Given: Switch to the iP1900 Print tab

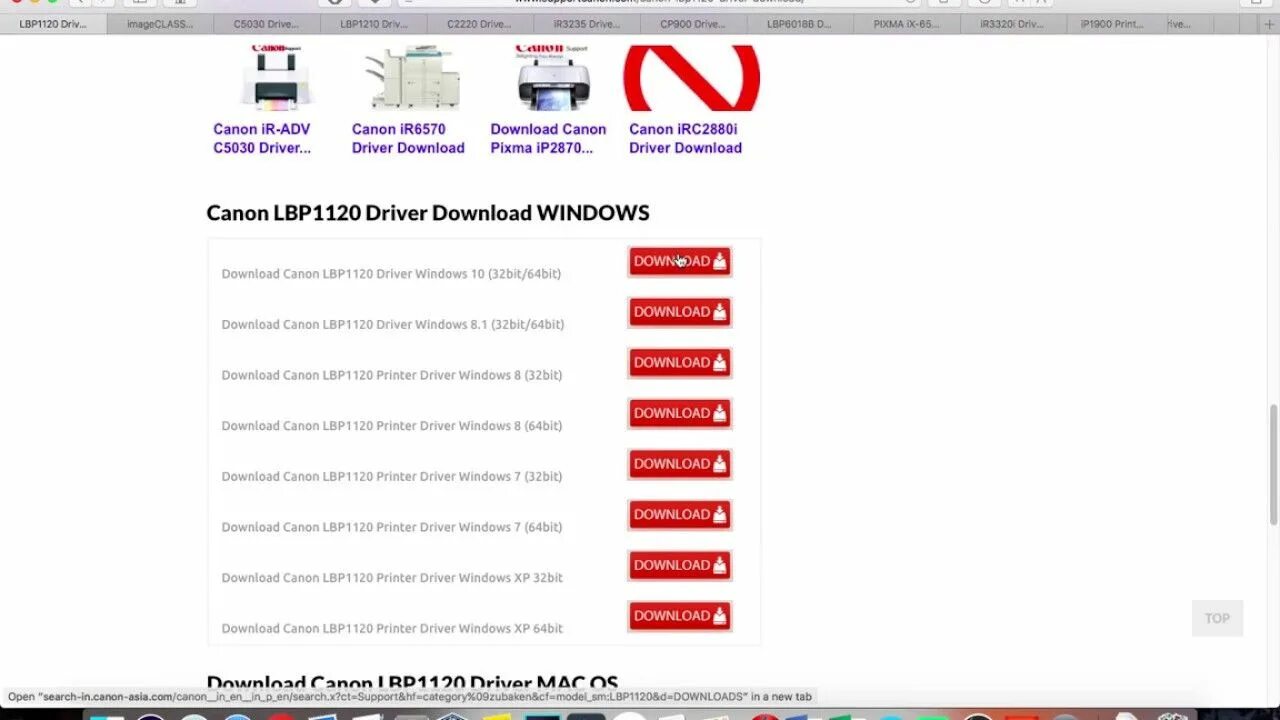Looking at the screenshot, I should (1112, 24).
